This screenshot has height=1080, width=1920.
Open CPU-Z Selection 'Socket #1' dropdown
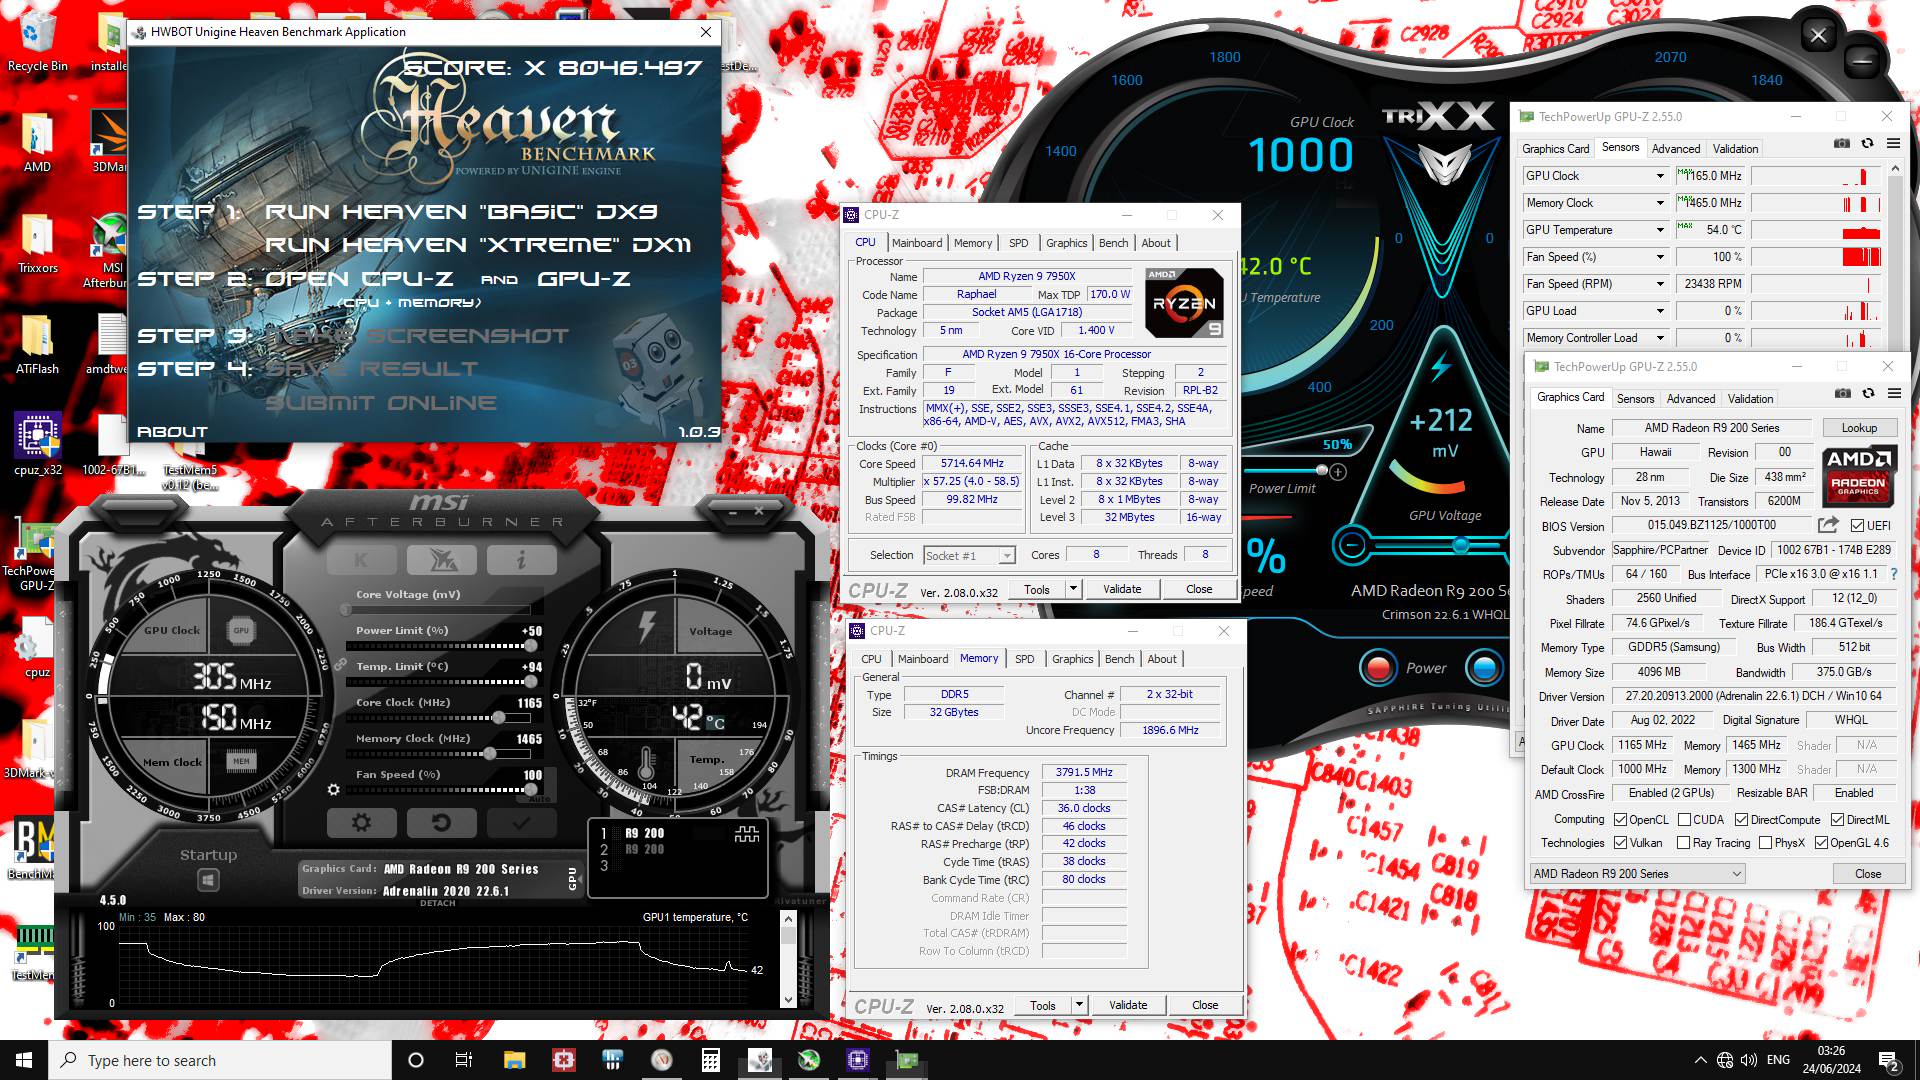pos(969,556)
